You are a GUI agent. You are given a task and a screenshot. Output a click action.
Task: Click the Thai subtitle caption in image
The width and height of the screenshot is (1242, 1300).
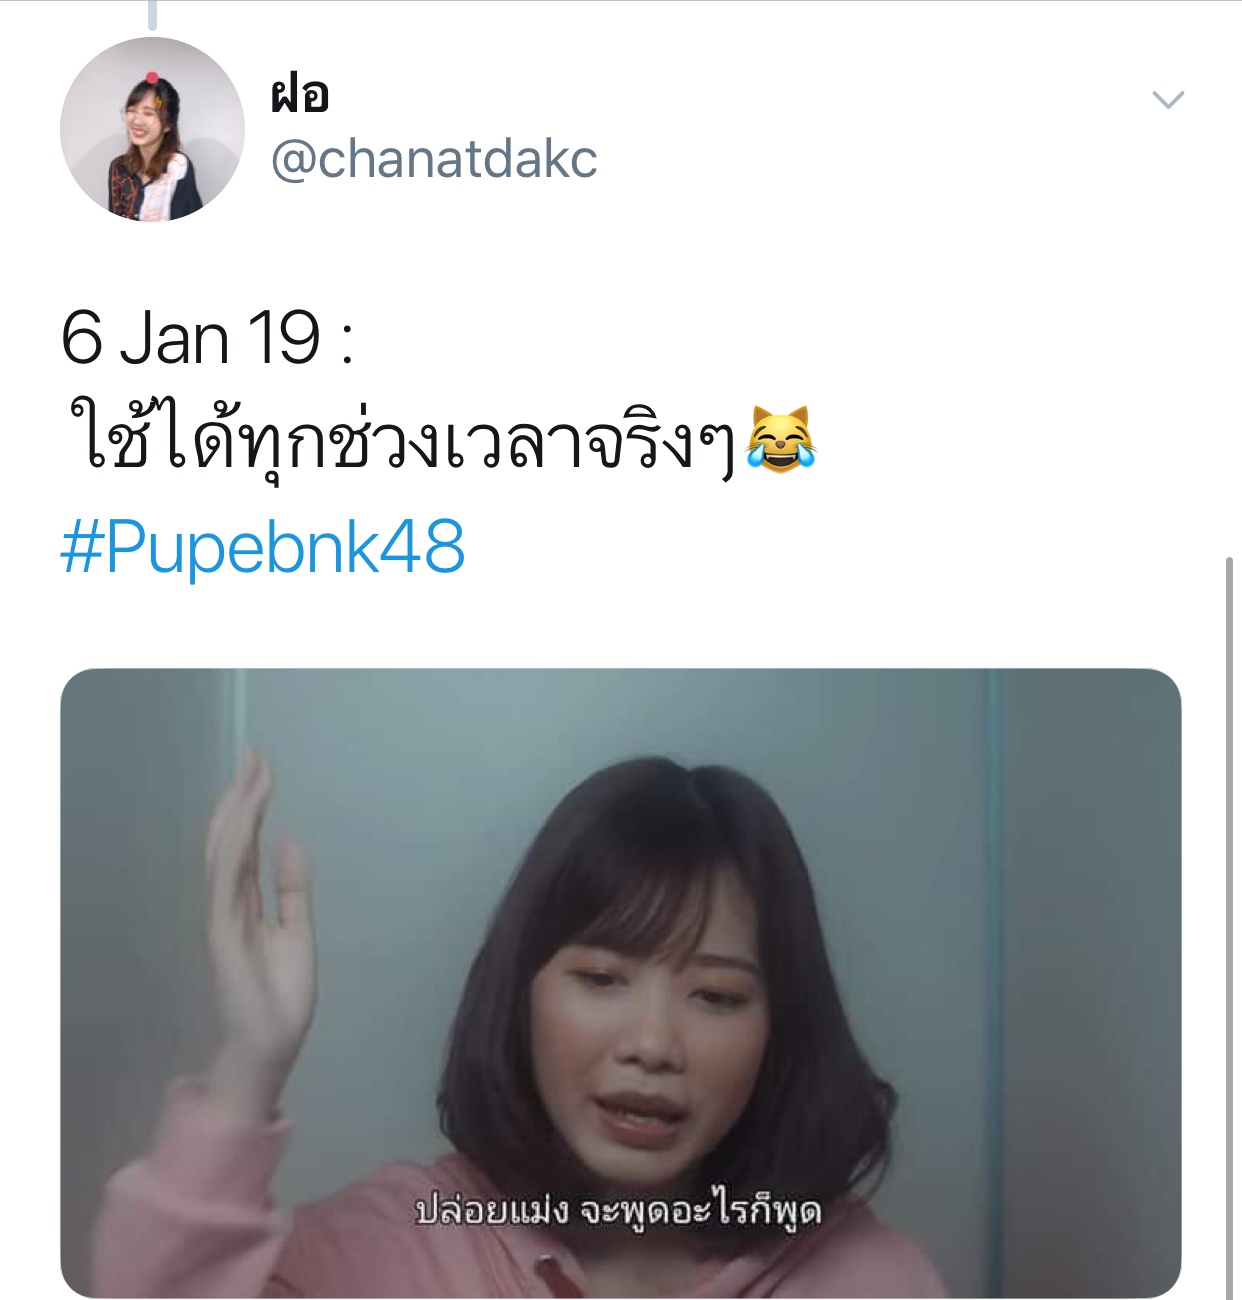click(x=619, y=1211)
